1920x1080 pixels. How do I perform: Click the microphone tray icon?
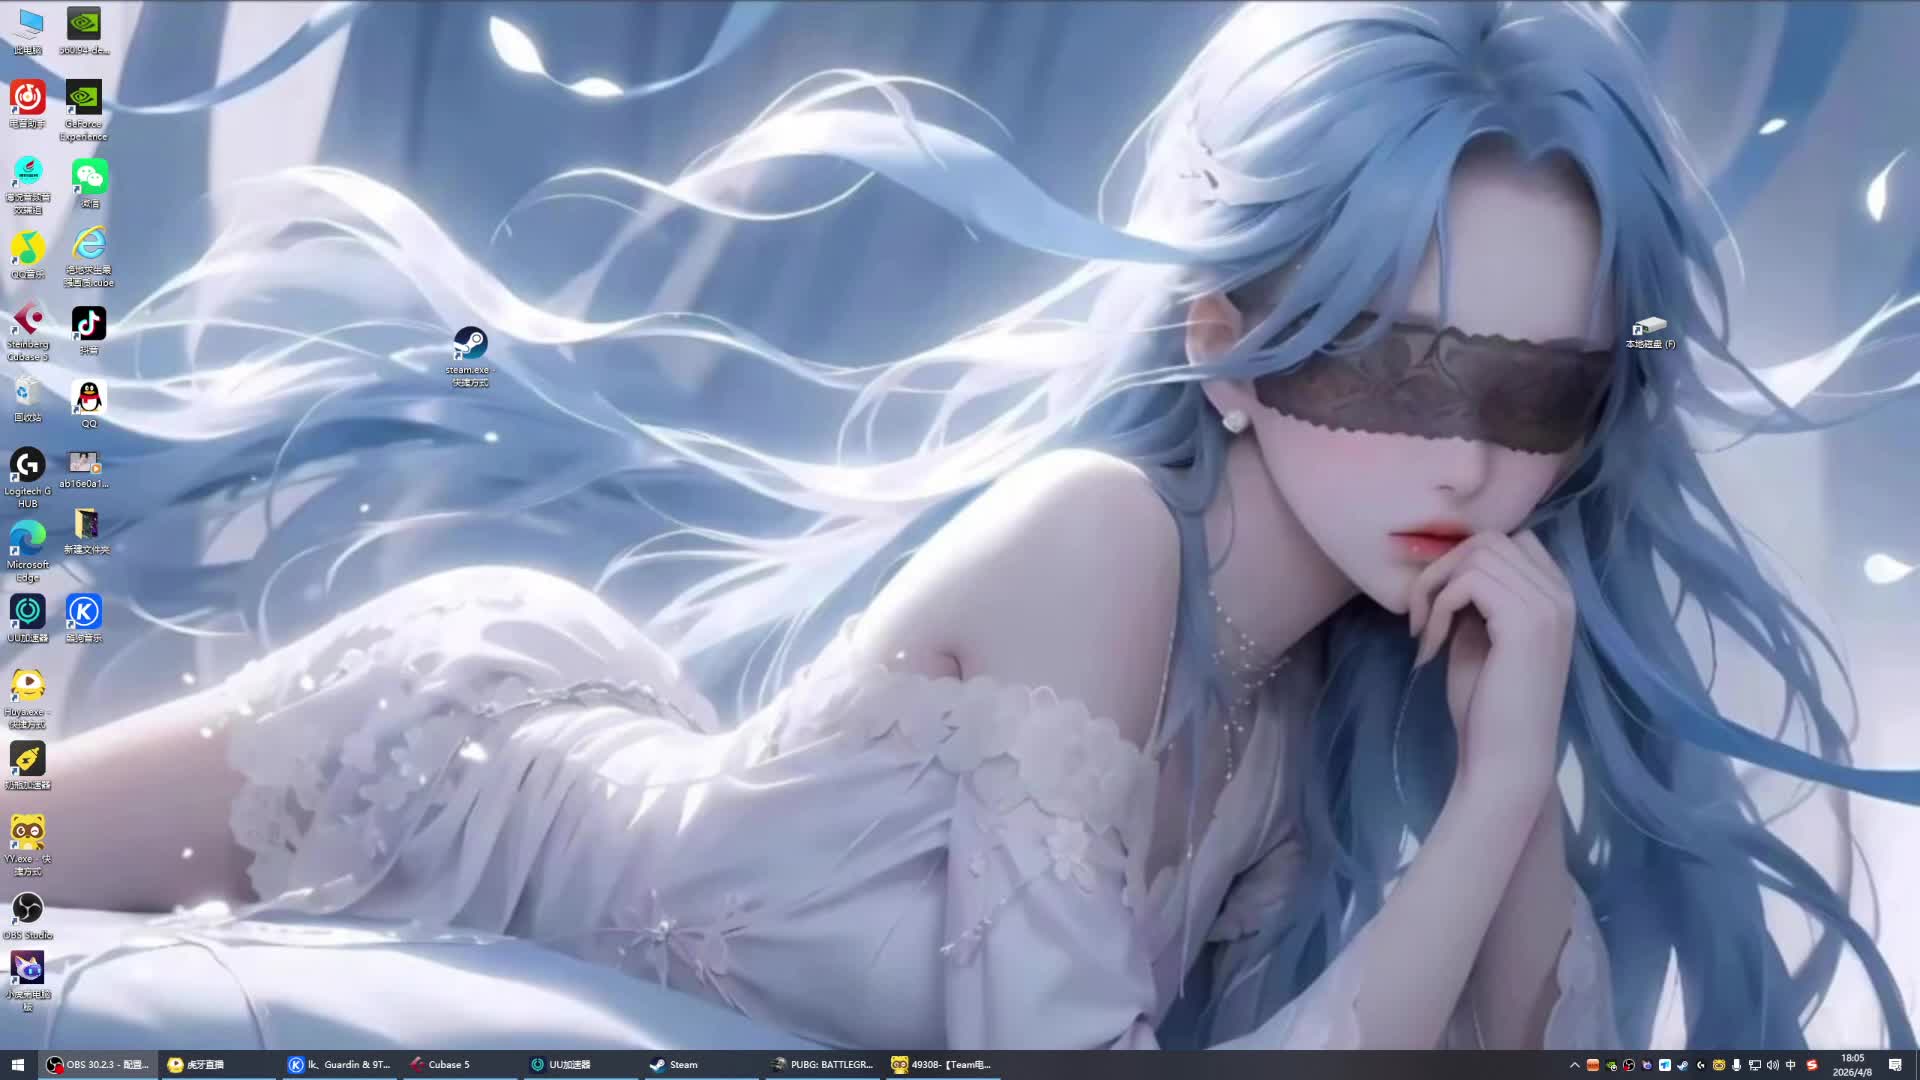1737,1065
